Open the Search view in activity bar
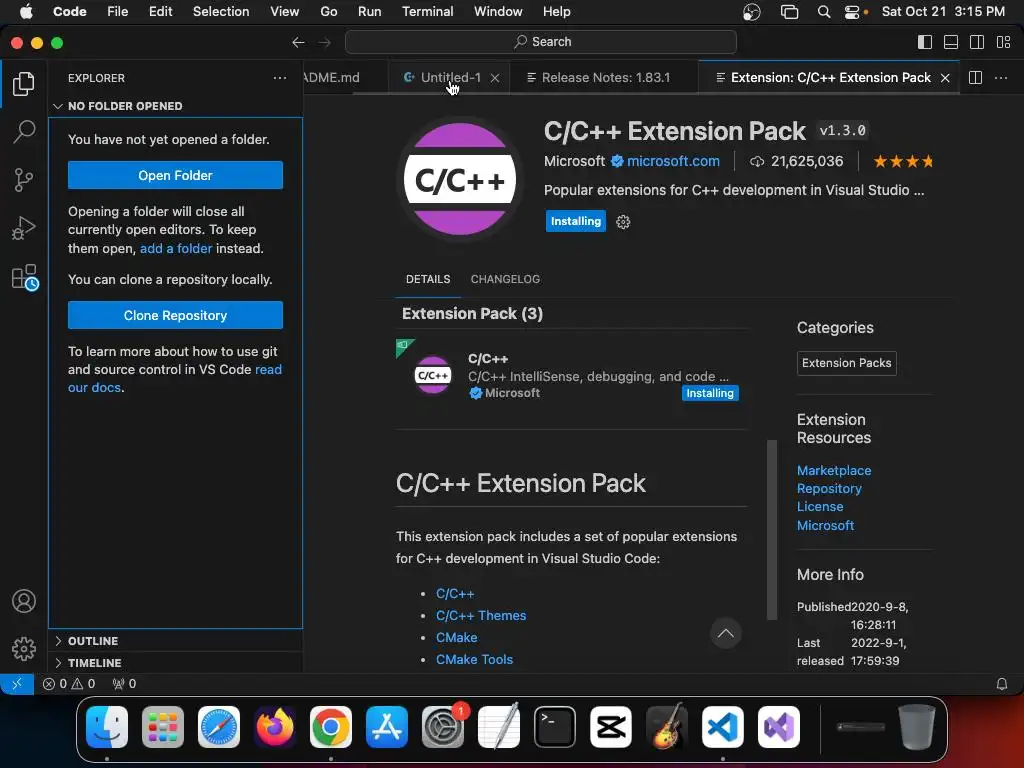Image resolution: width=1024 pixels, height=768 pixels. point(24,131)
